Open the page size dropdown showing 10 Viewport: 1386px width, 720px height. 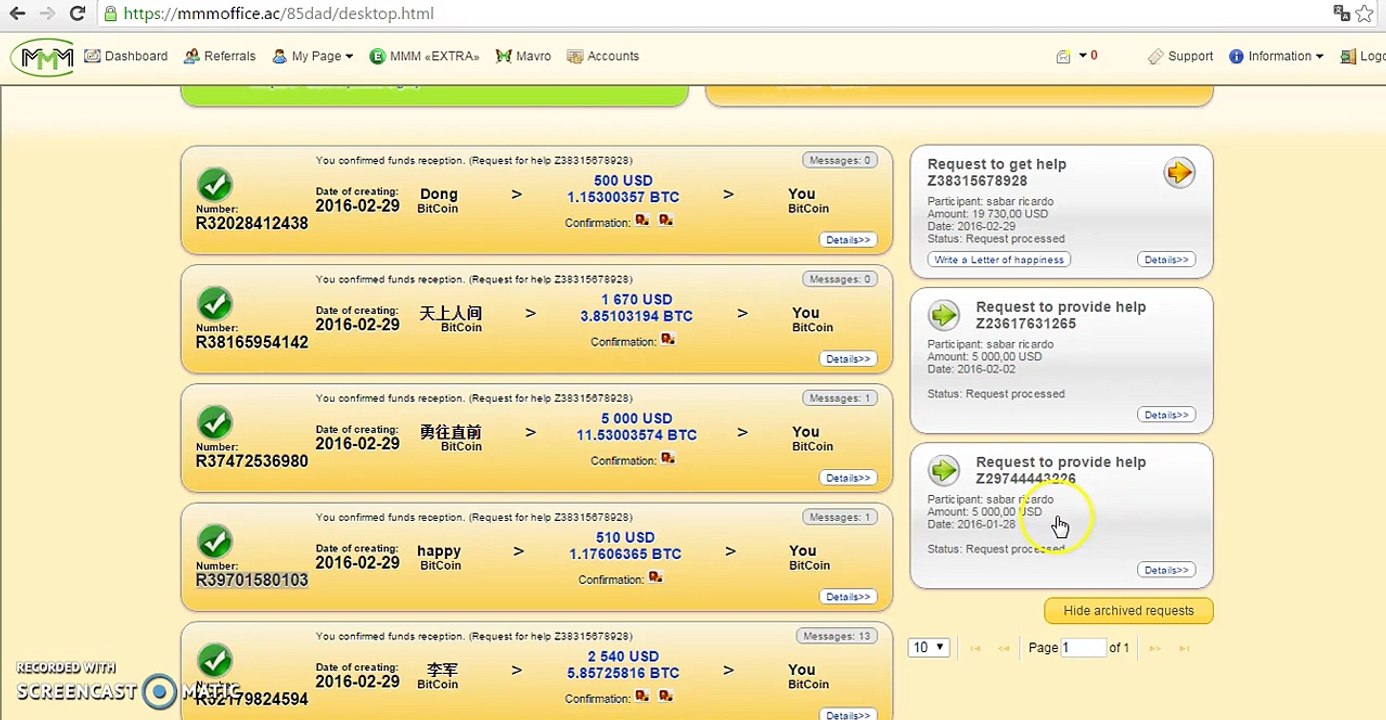pos(928,647)
